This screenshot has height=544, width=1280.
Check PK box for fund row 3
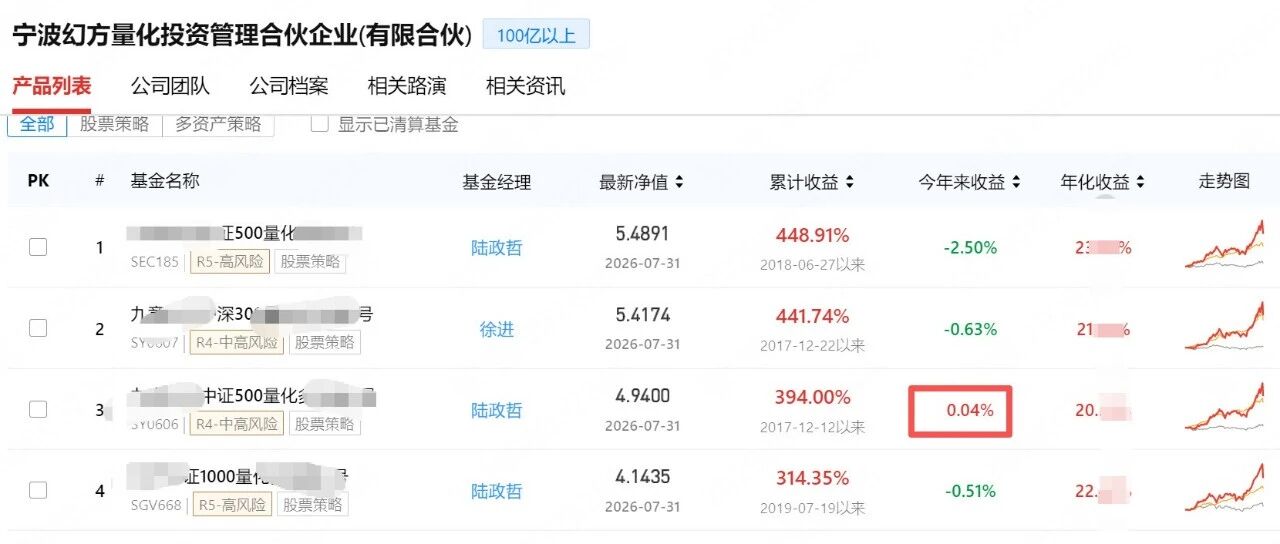click(x=38, y=409)
